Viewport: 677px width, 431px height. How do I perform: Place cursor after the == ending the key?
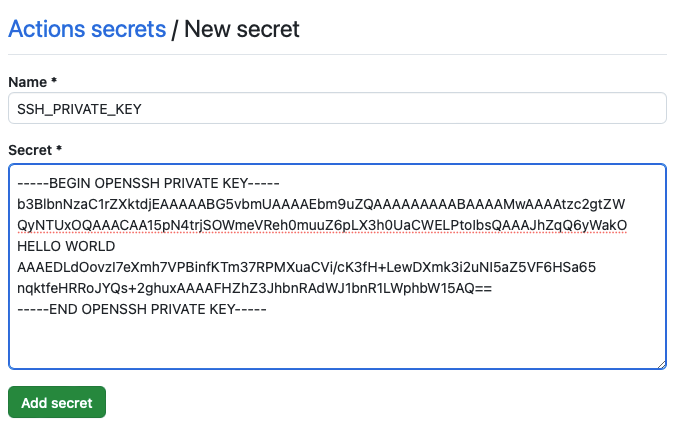(493, 288)
